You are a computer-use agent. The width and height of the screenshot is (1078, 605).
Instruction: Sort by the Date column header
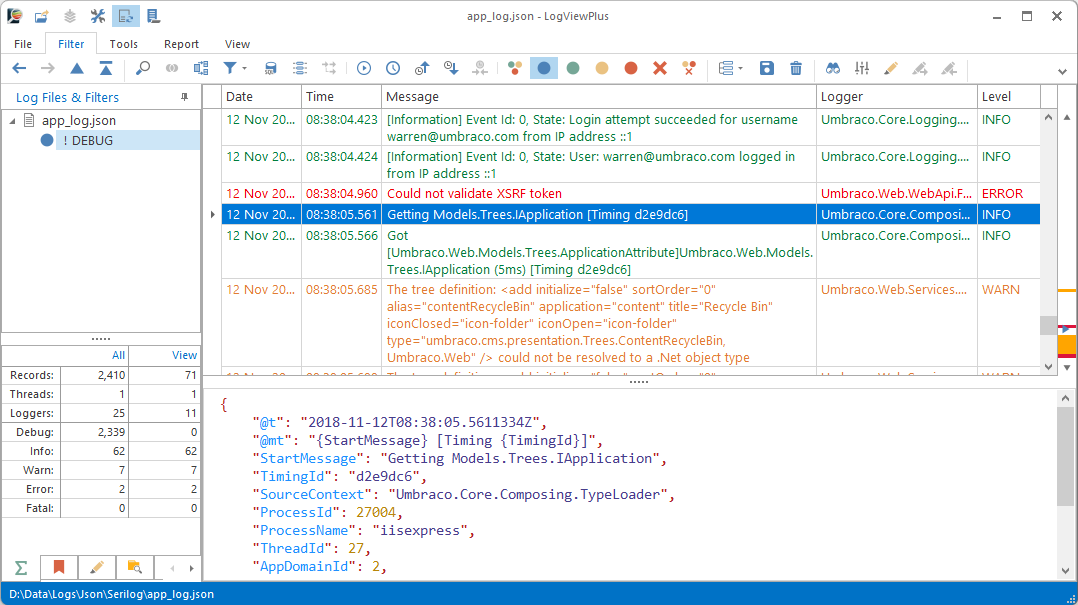point(261,97)
